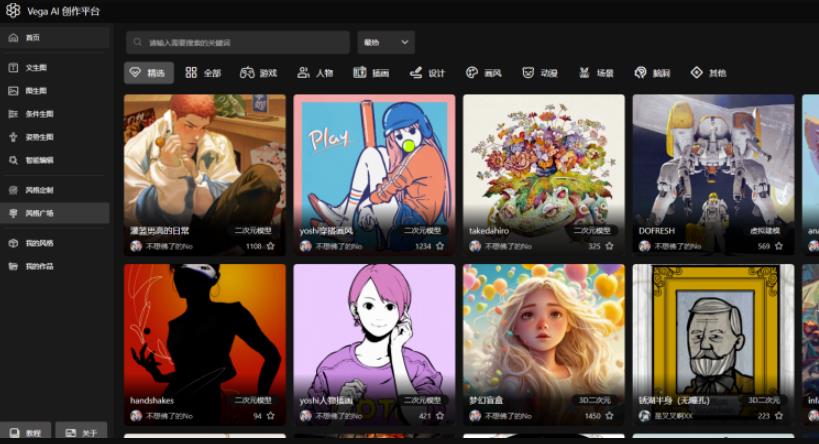
Task: Open the 文生图 text-to-image tool
Action: coord(36,68)
